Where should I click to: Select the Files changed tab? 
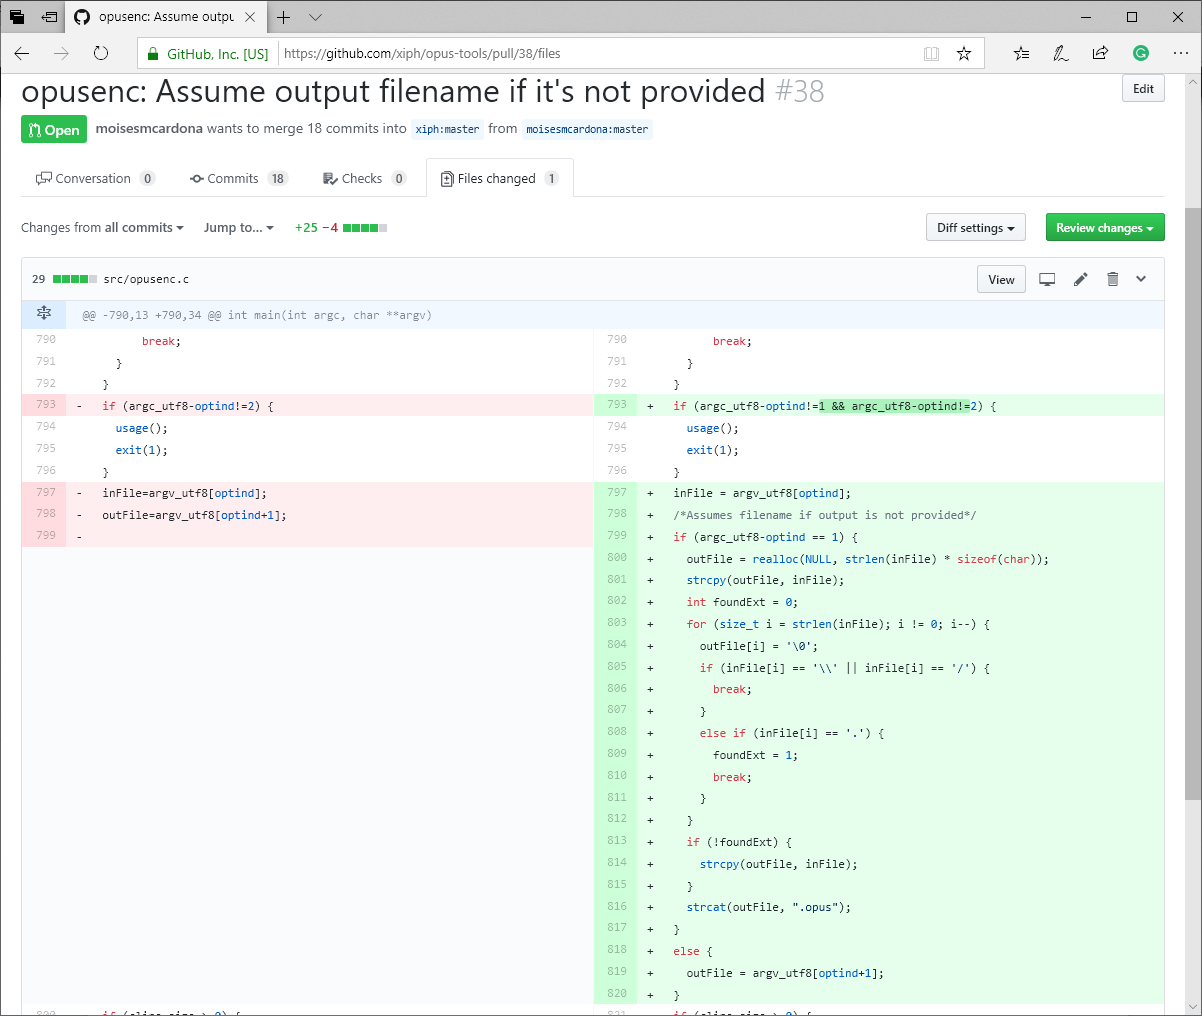(x=499, y=178)
